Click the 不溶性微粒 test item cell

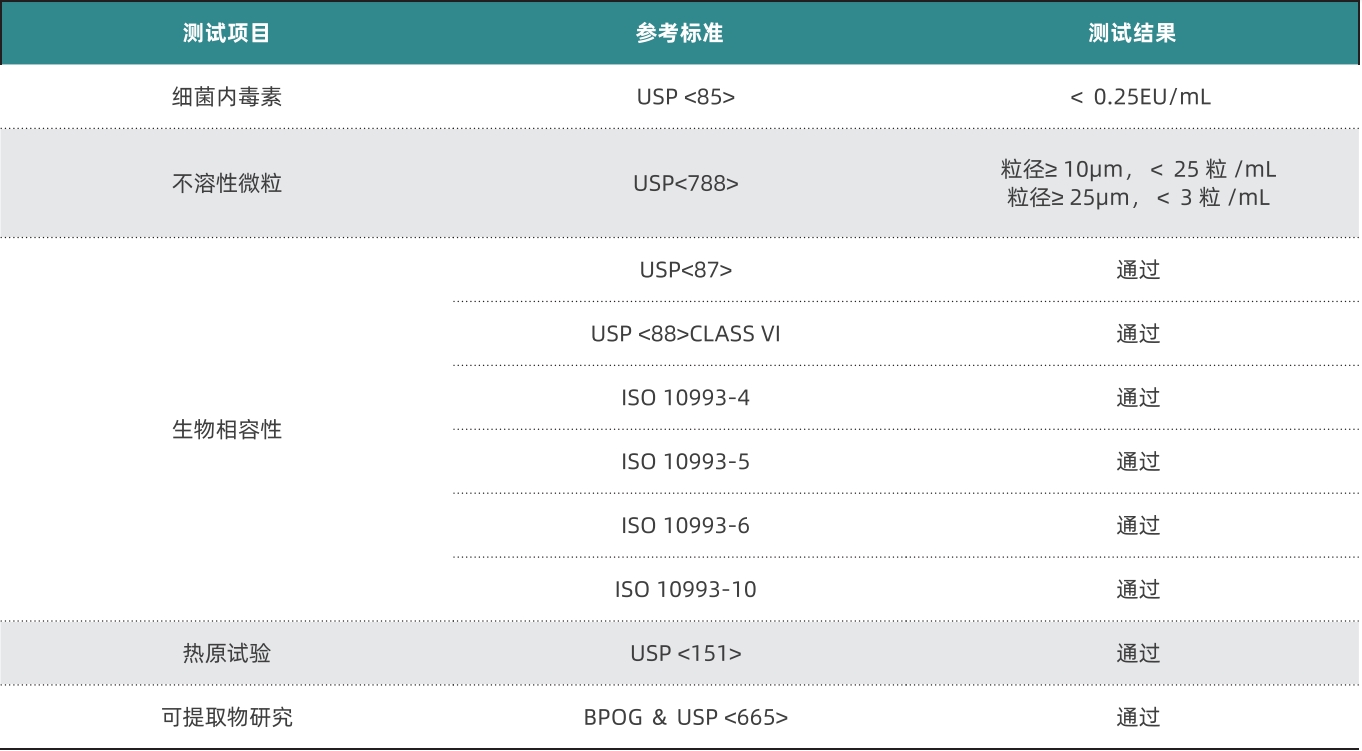(227, 183)
